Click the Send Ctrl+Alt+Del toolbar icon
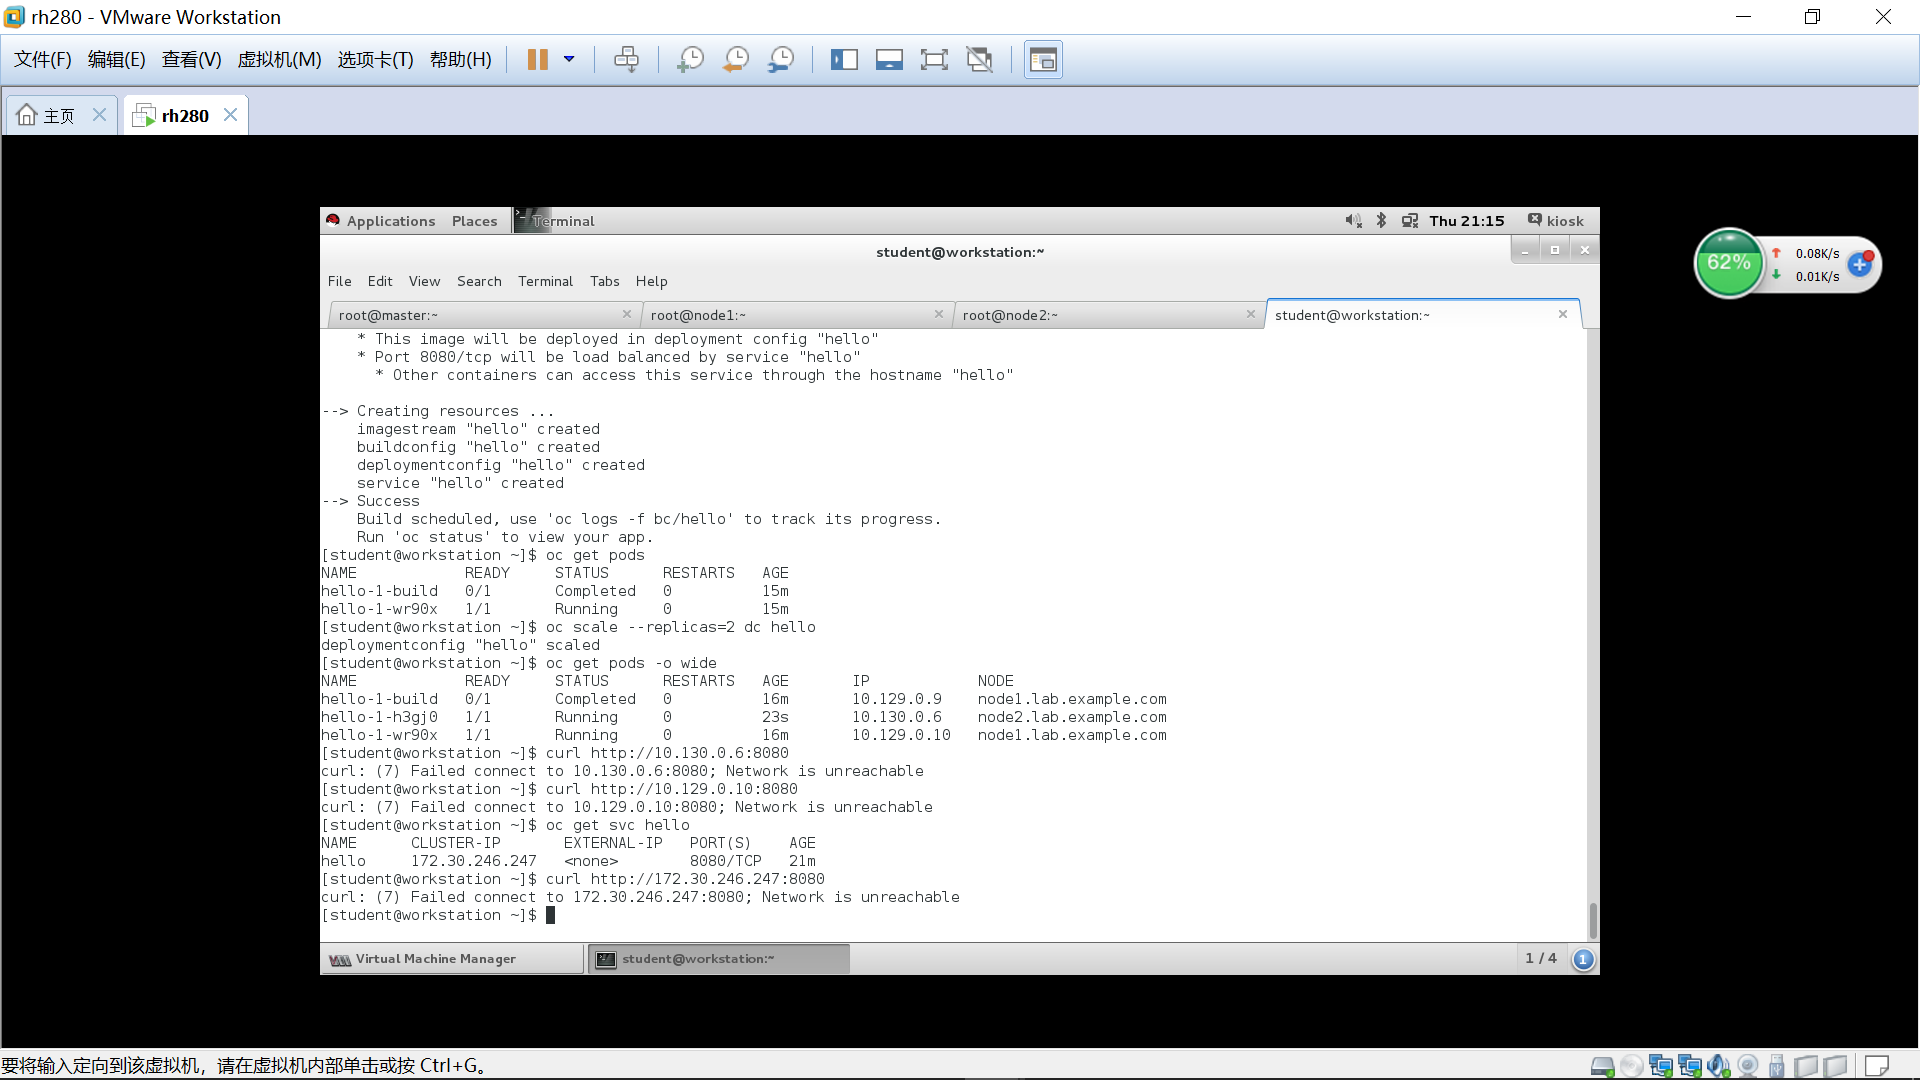The width and height of the screenshot is (1920, 1080). (x=627, y=60)
